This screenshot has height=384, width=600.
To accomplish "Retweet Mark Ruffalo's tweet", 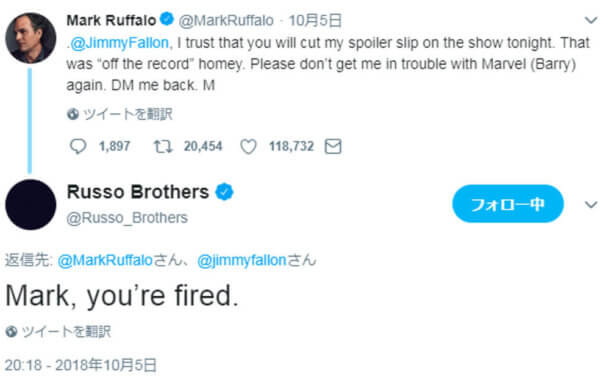I will 163,146.
